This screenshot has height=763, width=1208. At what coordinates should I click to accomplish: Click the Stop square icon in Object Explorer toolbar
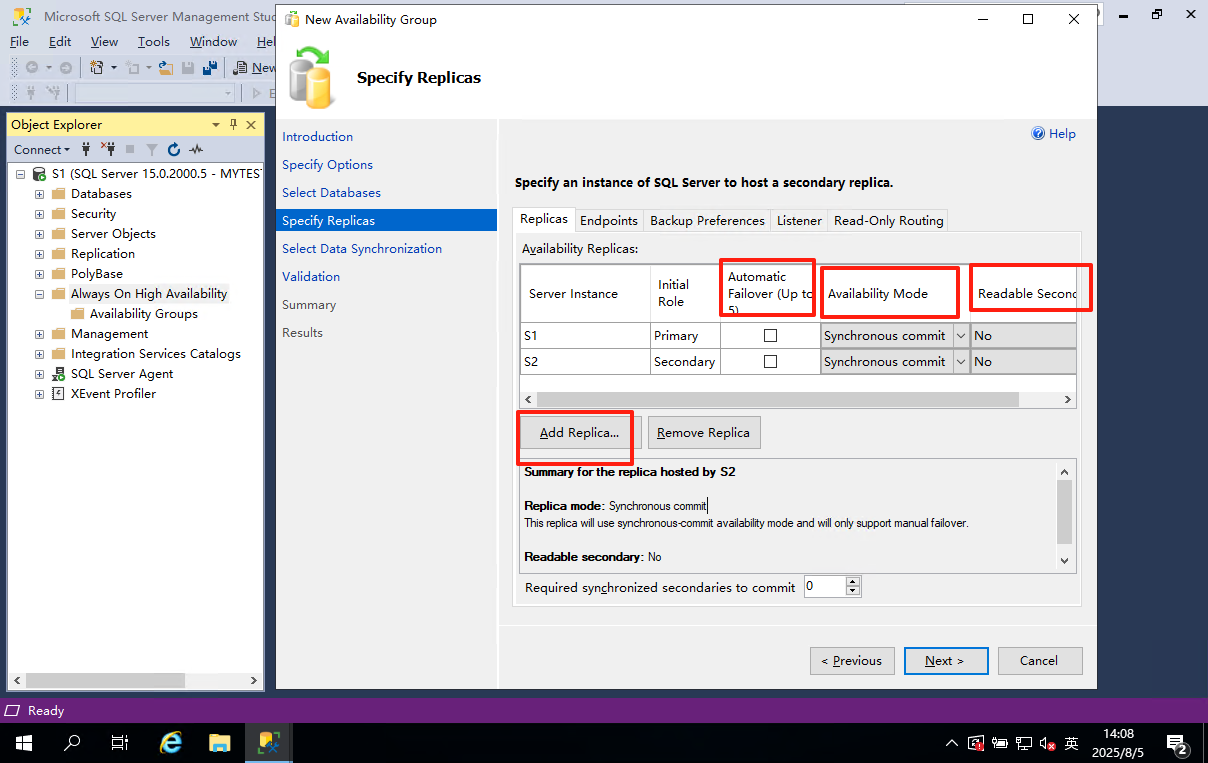[x=130, y=149]
